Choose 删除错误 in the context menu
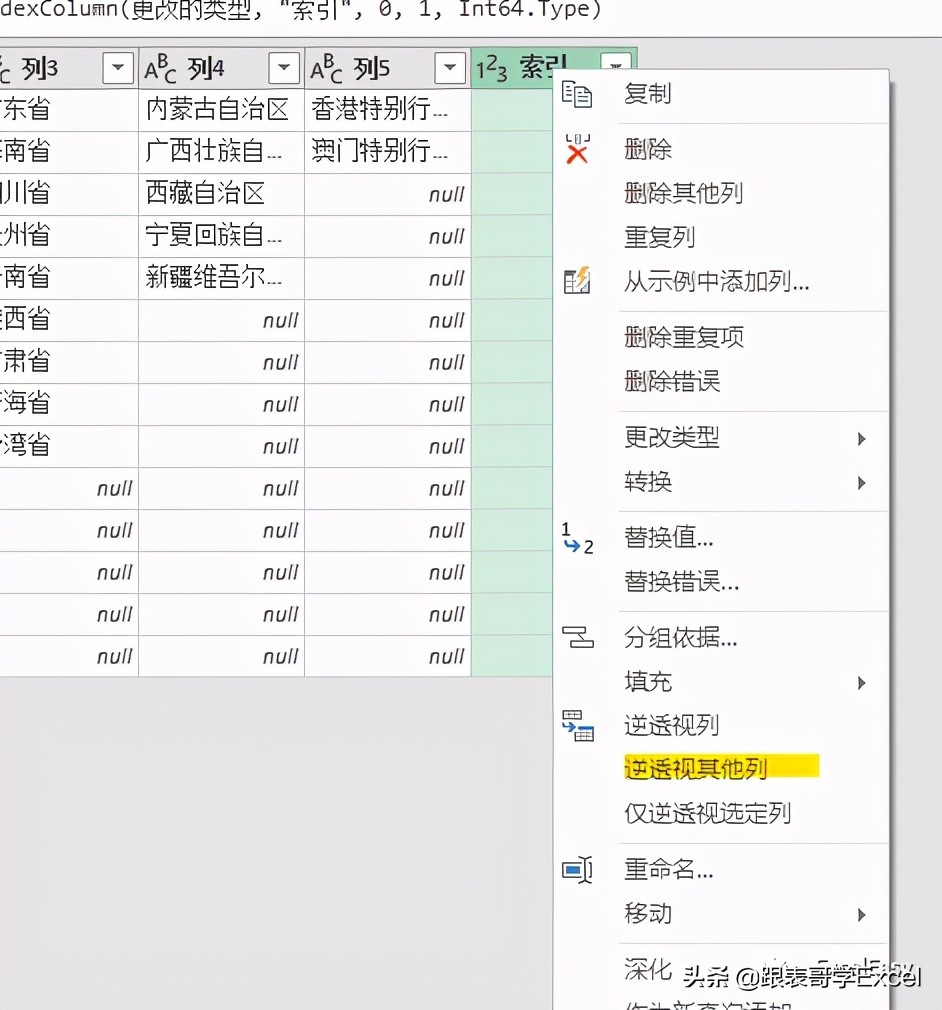Image resolution: width=942 pixels, height=1010 pixels. point(672,381)
